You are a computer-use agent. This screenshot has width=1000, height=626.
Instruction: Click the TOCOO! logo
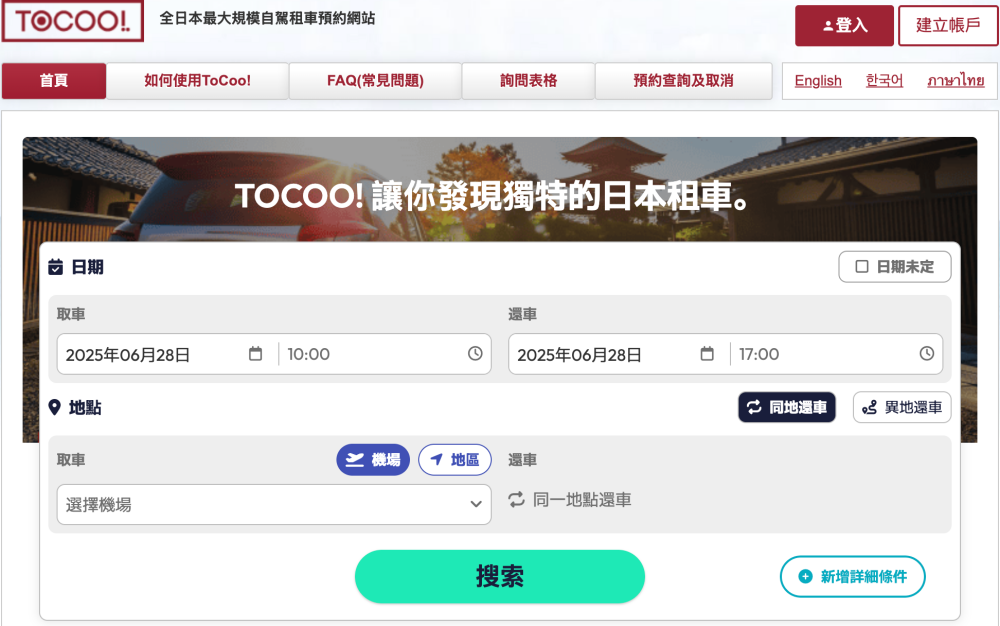pyautogui.click(x=73, y=21)
